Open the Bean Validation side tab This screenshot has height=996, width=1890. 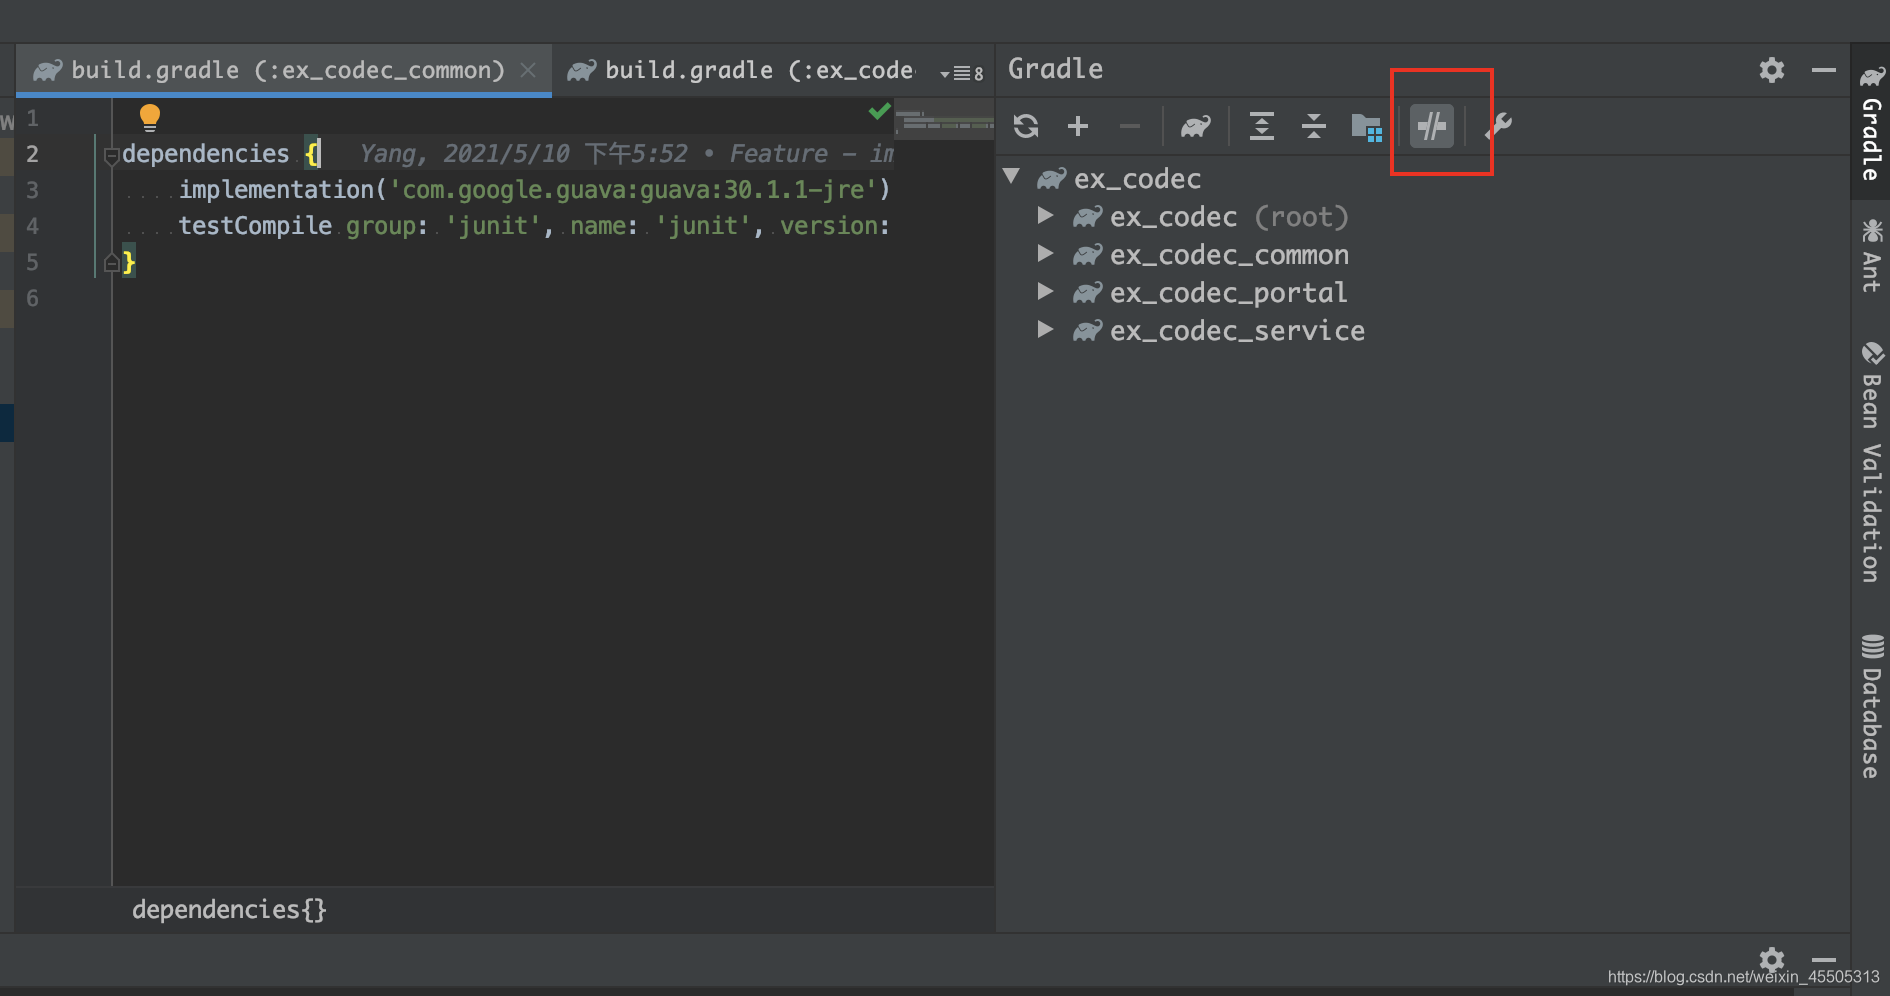pos(1871,462)
